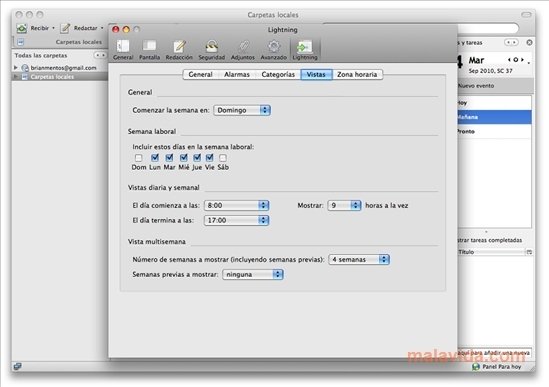The image size is (549, 387).
Task: Go to previous day arrow in mini calendar
Action: click(x=509, y=60)
